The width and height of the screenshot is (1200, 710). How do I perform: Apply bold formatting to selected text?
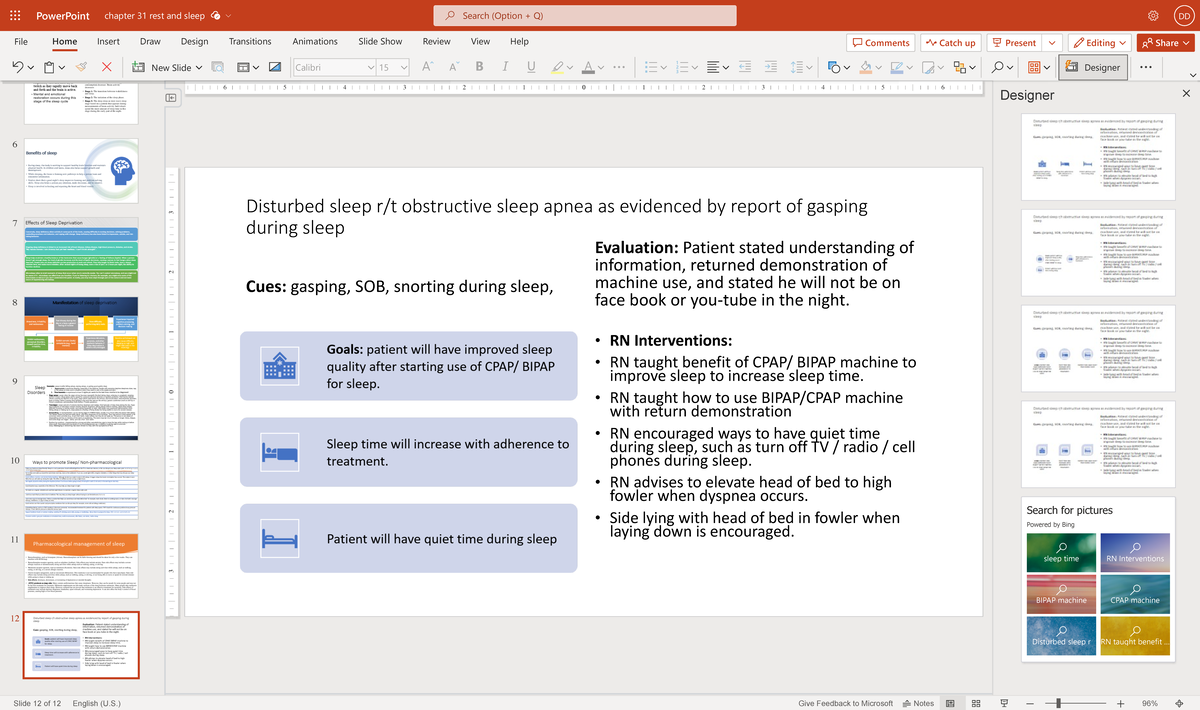point(479,67)
